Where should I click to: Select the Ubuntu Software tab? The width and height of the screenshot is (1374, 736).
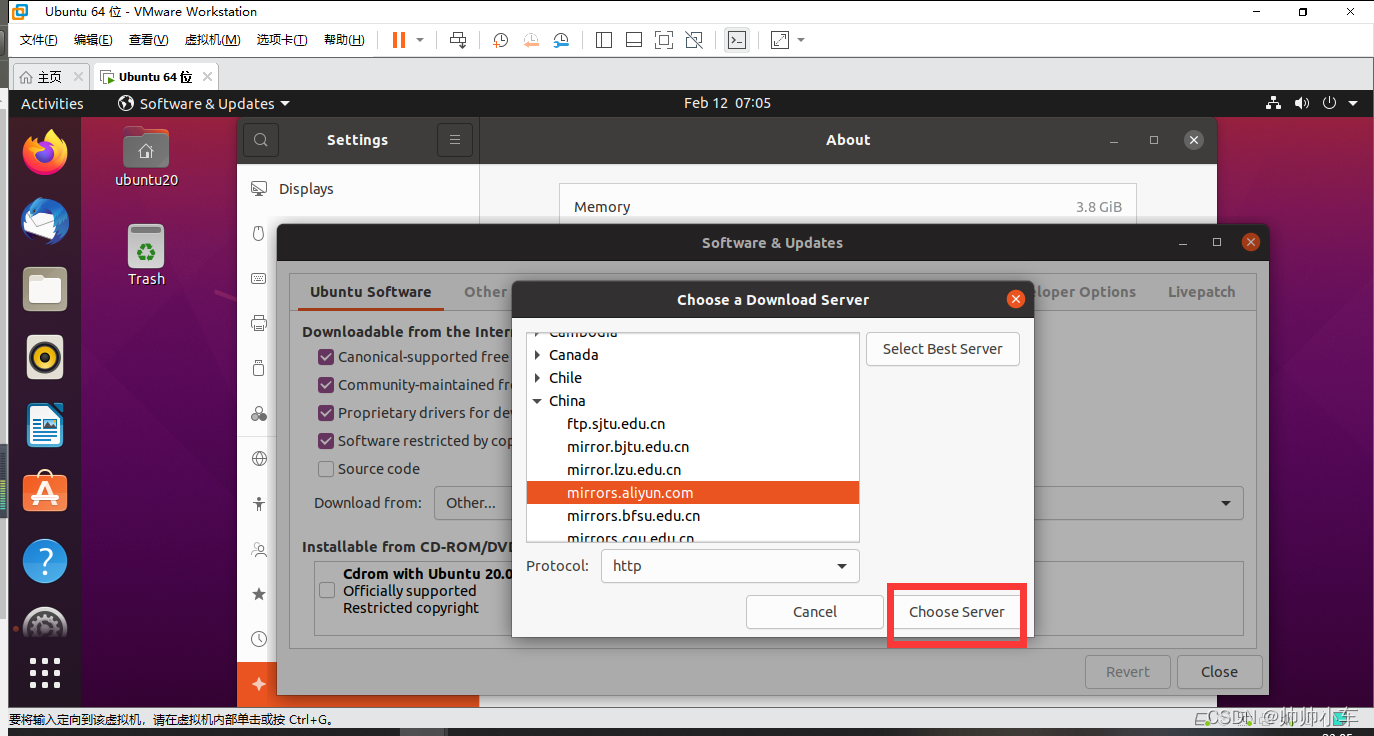[371, 292]
